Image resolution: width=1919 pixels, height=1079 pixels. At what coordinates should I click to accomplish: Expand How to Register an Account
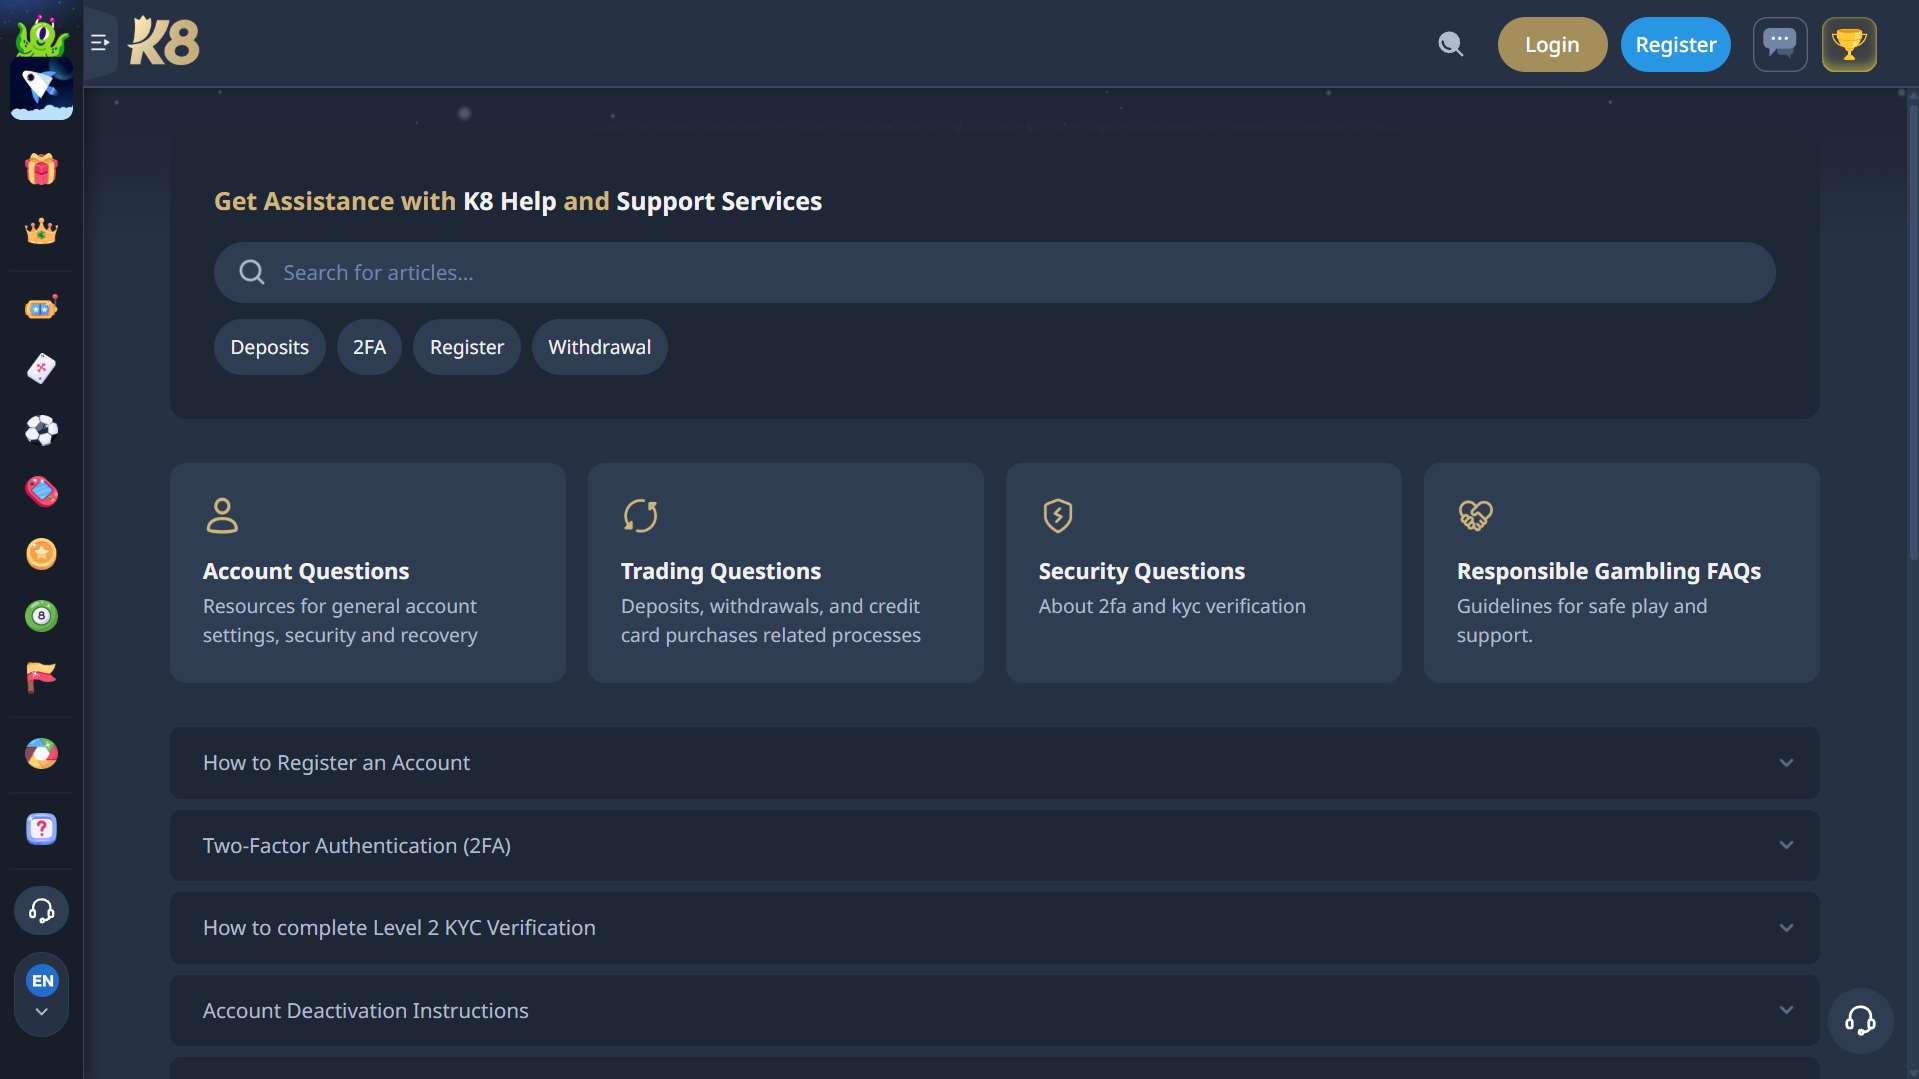pyautogui.click(x=994, y=763)
